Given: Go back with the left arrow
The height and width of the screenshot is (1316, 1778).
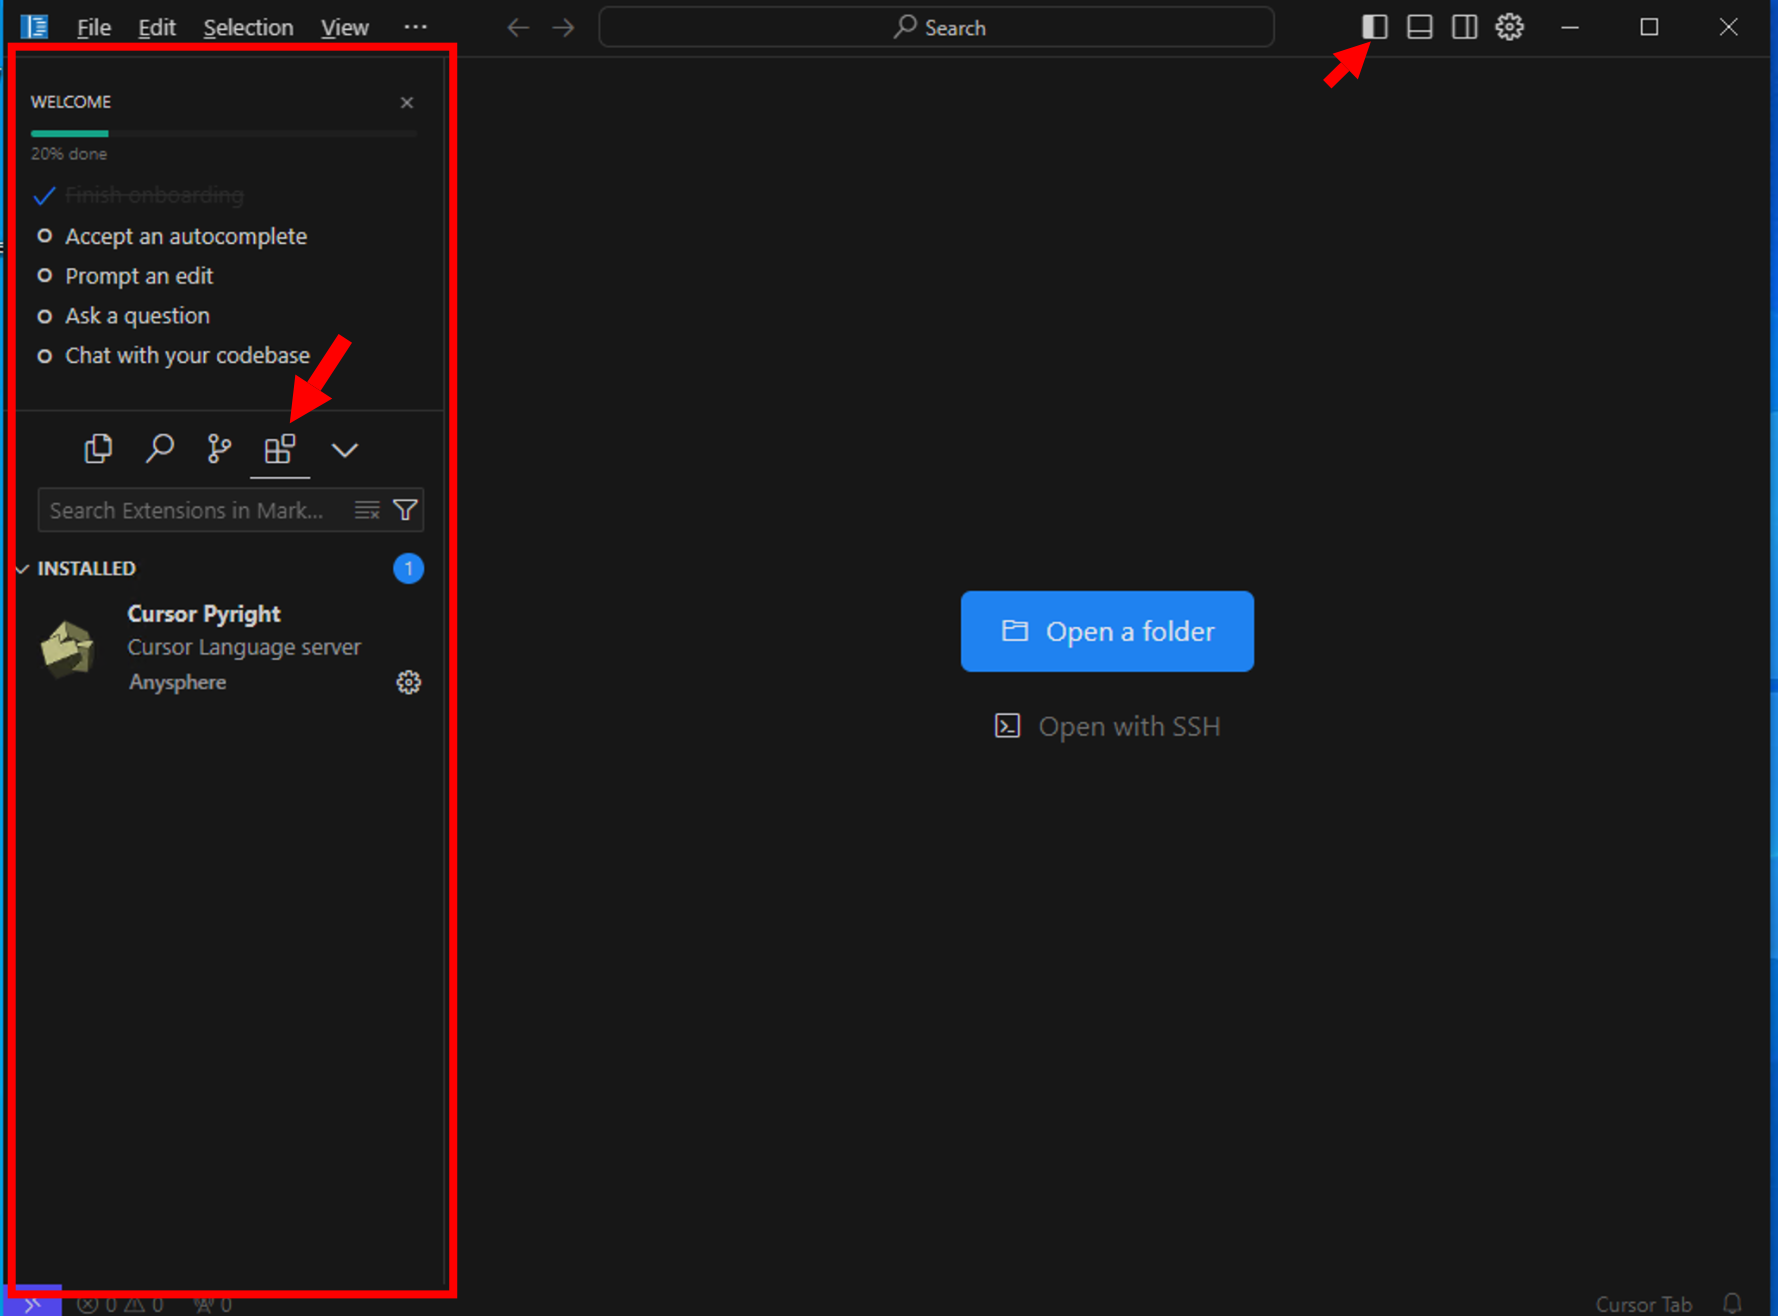Looking at the screenshot, I should click(x=518, y=27).
